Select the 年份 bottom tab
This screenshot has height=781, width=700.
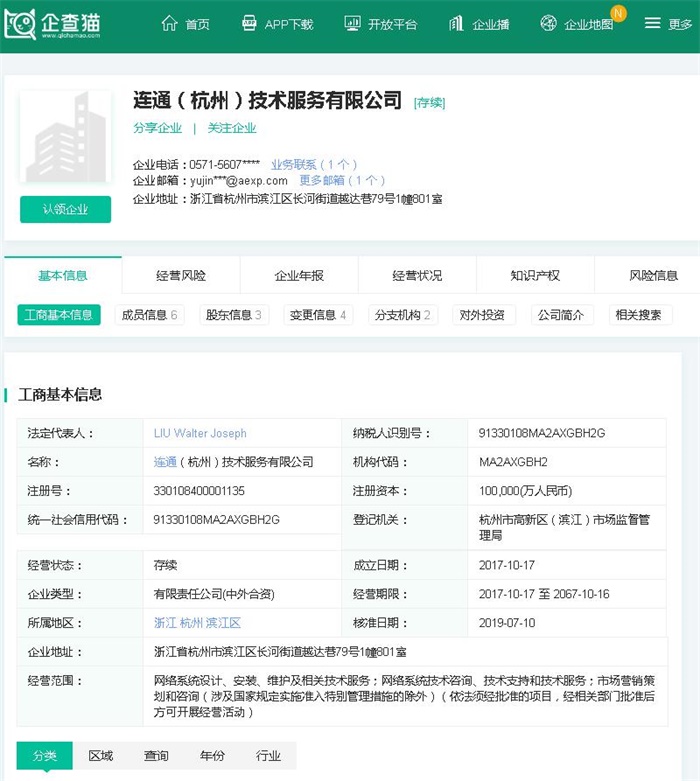coord(212,756)
